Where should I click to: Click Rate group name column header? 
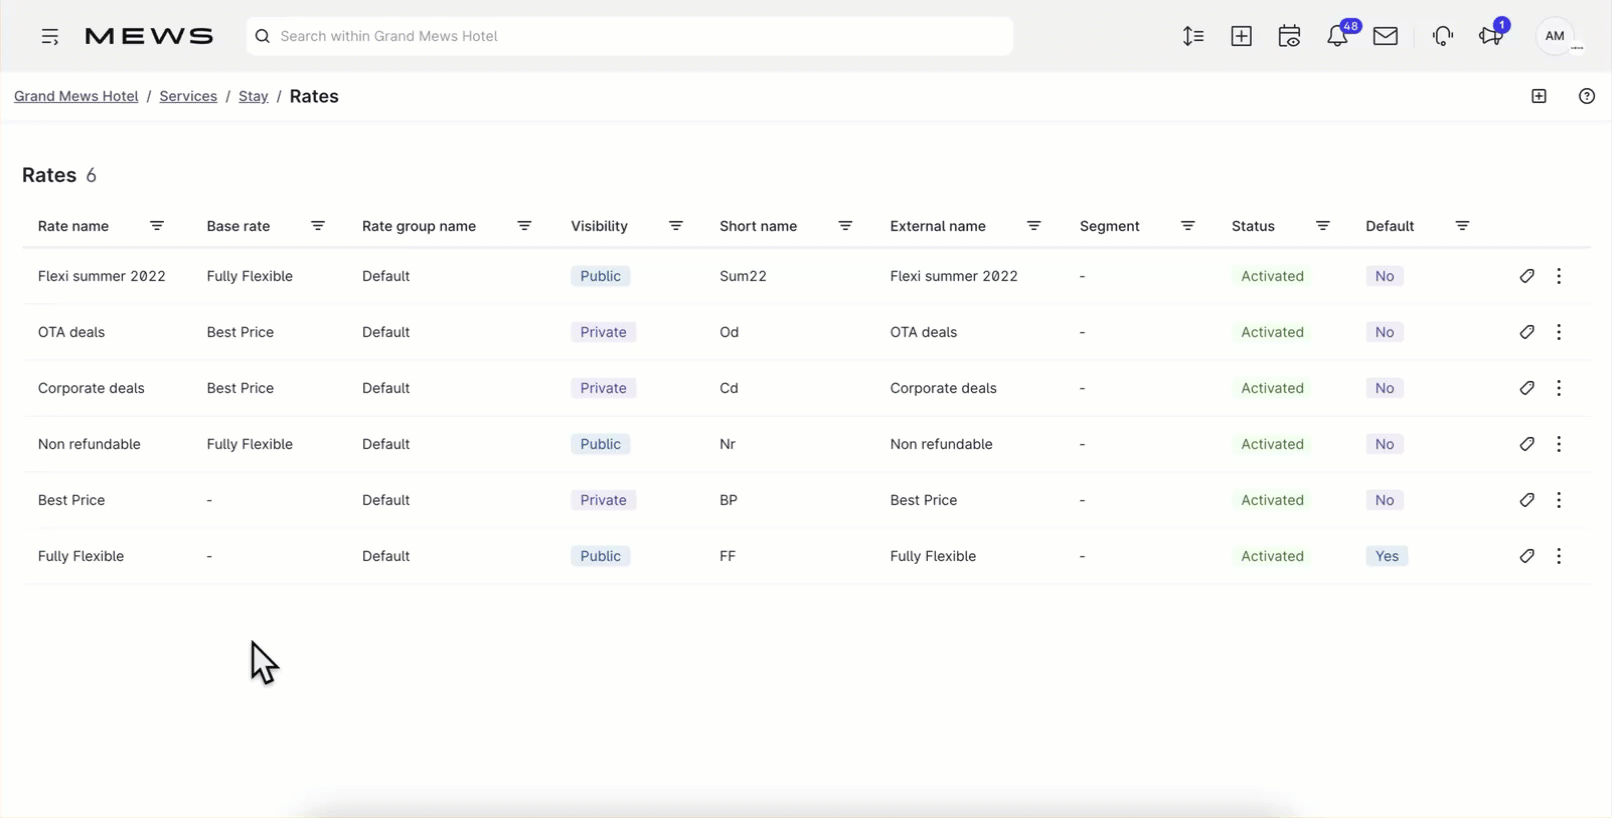[x=419, y=226]
